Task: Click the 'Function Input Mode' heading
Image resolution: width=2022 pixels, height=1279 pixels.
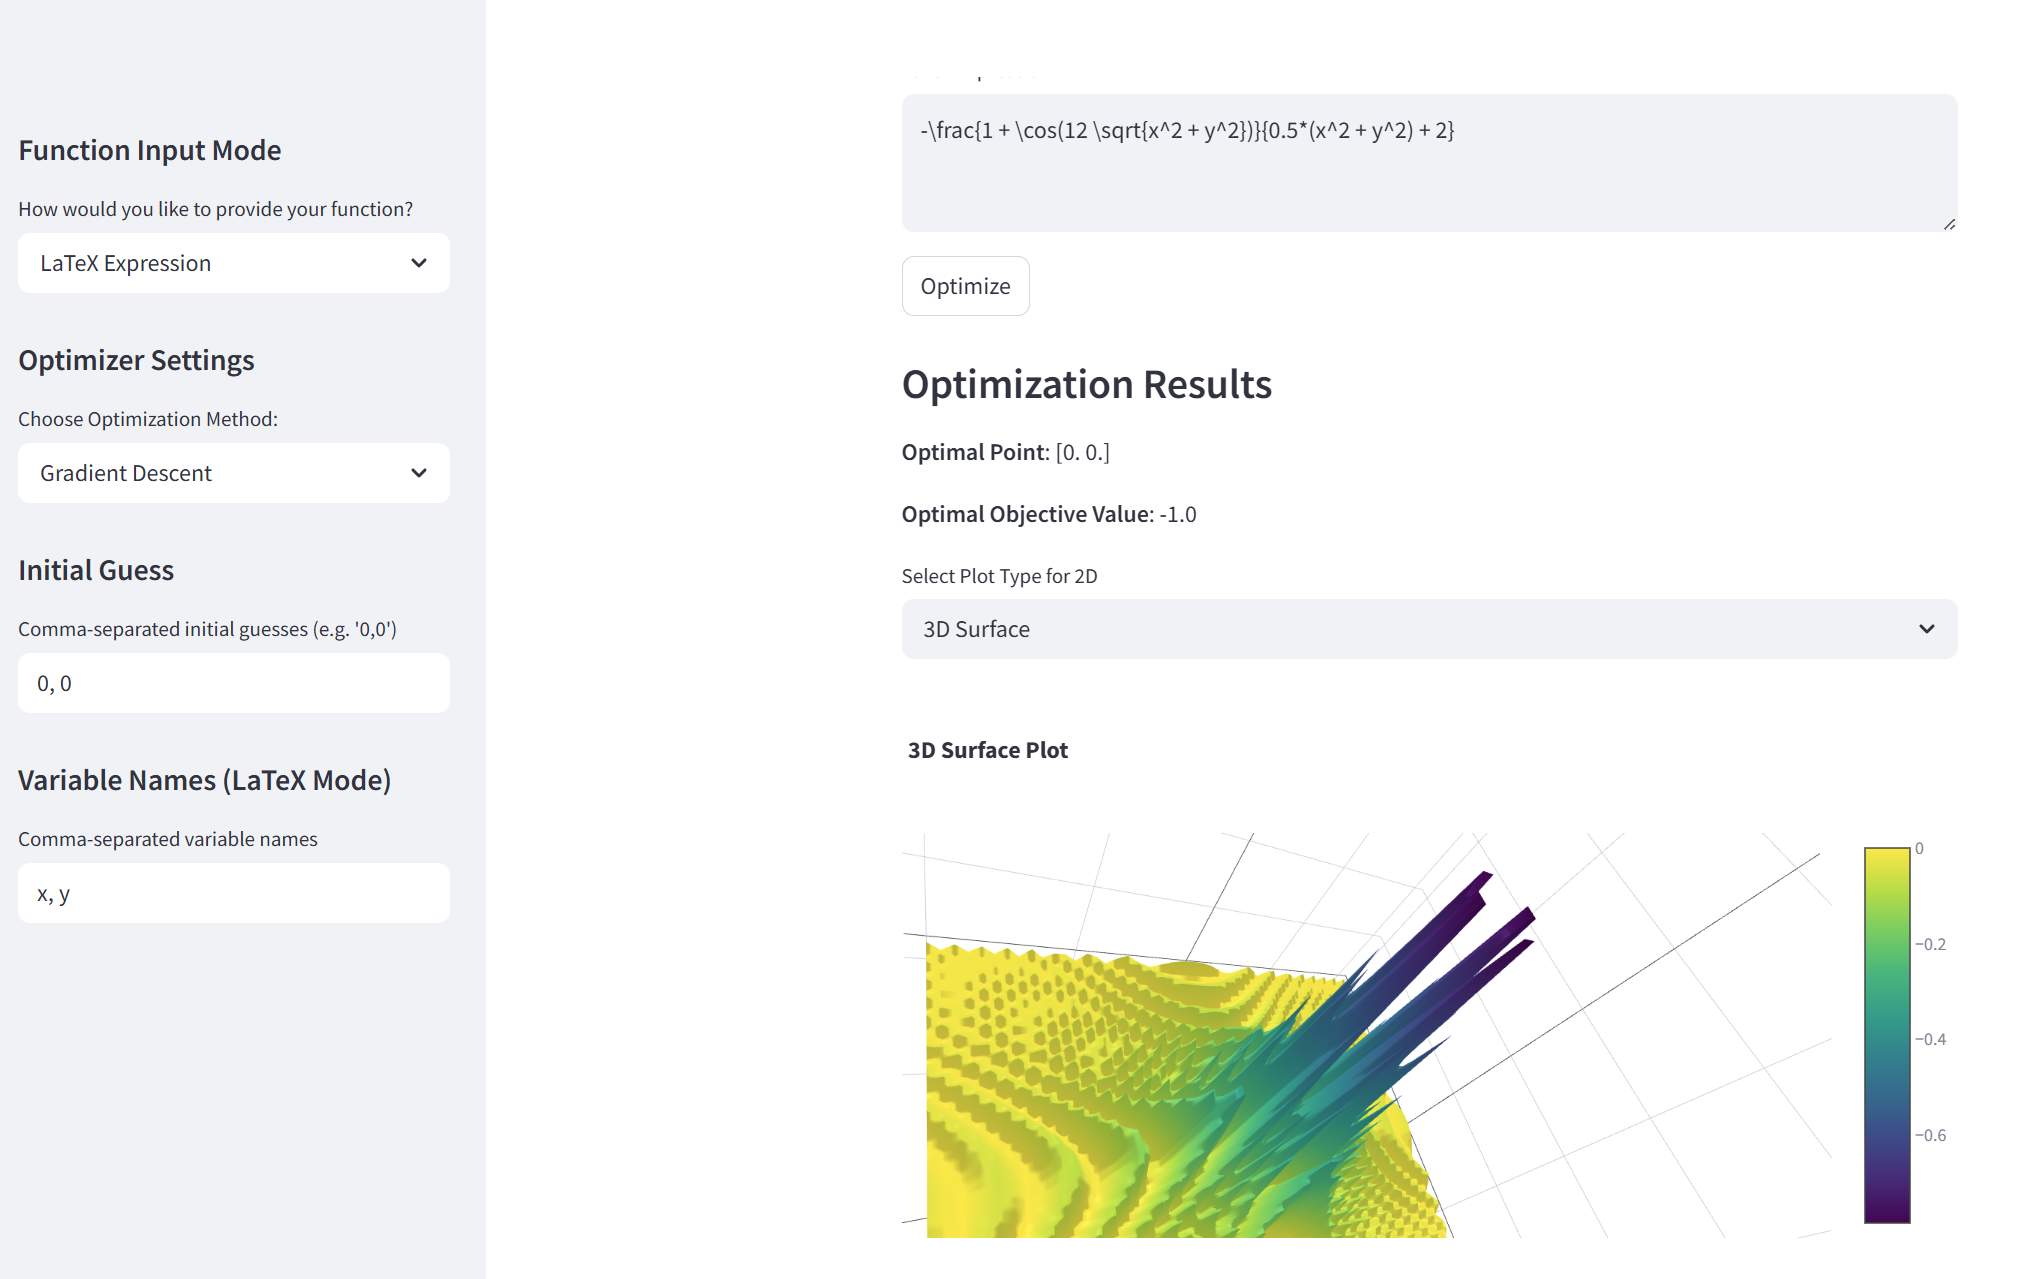Action: pos(150,150)
